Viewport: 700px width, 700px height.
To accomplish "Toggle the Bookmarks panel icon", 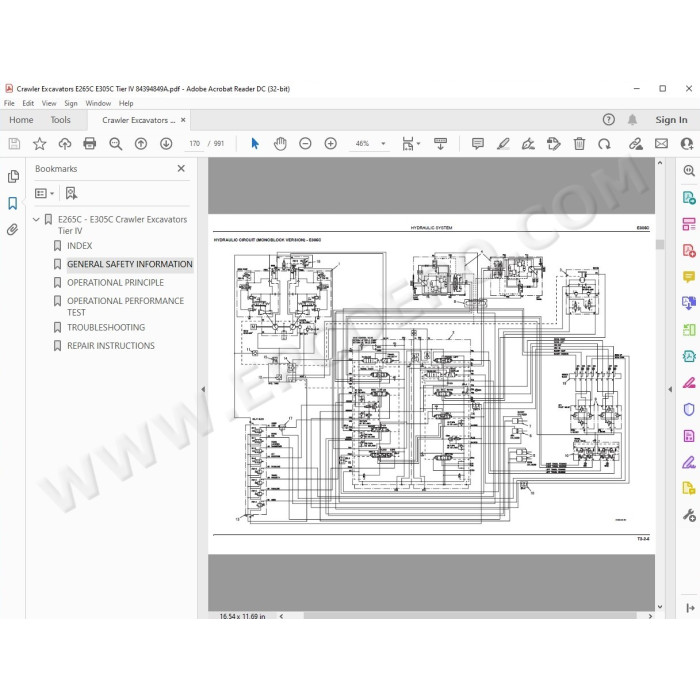I will [12, 203].
